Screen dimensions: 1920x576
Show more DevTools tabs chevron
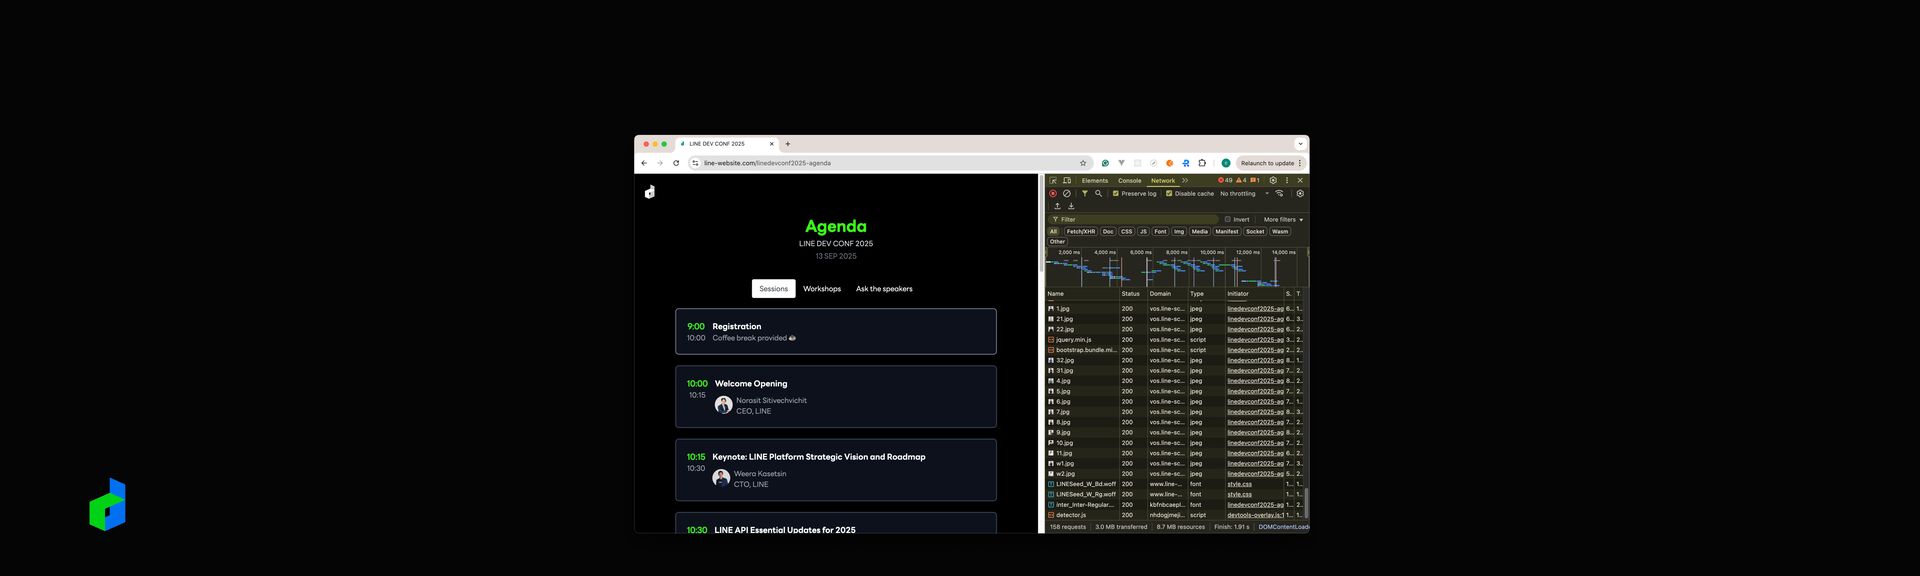pos(1185,181)
